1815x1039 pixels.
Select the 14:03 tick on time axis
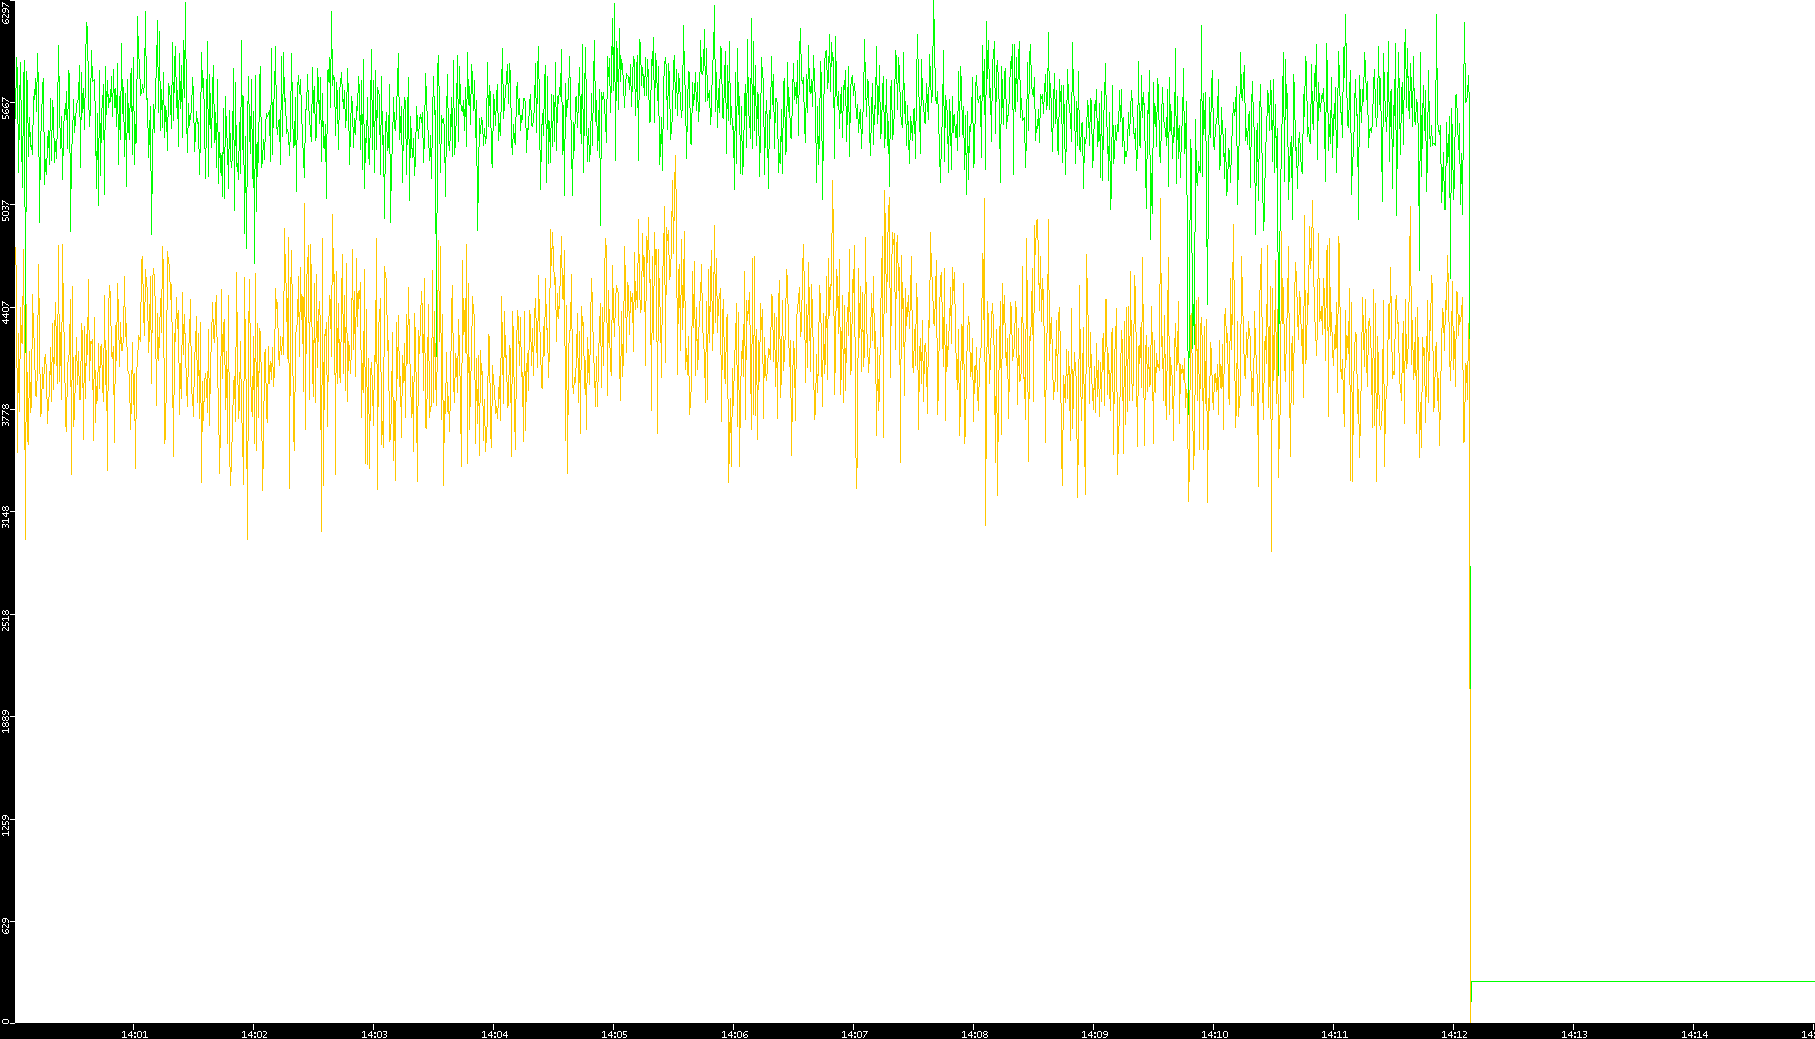[x=374, y=1033]
